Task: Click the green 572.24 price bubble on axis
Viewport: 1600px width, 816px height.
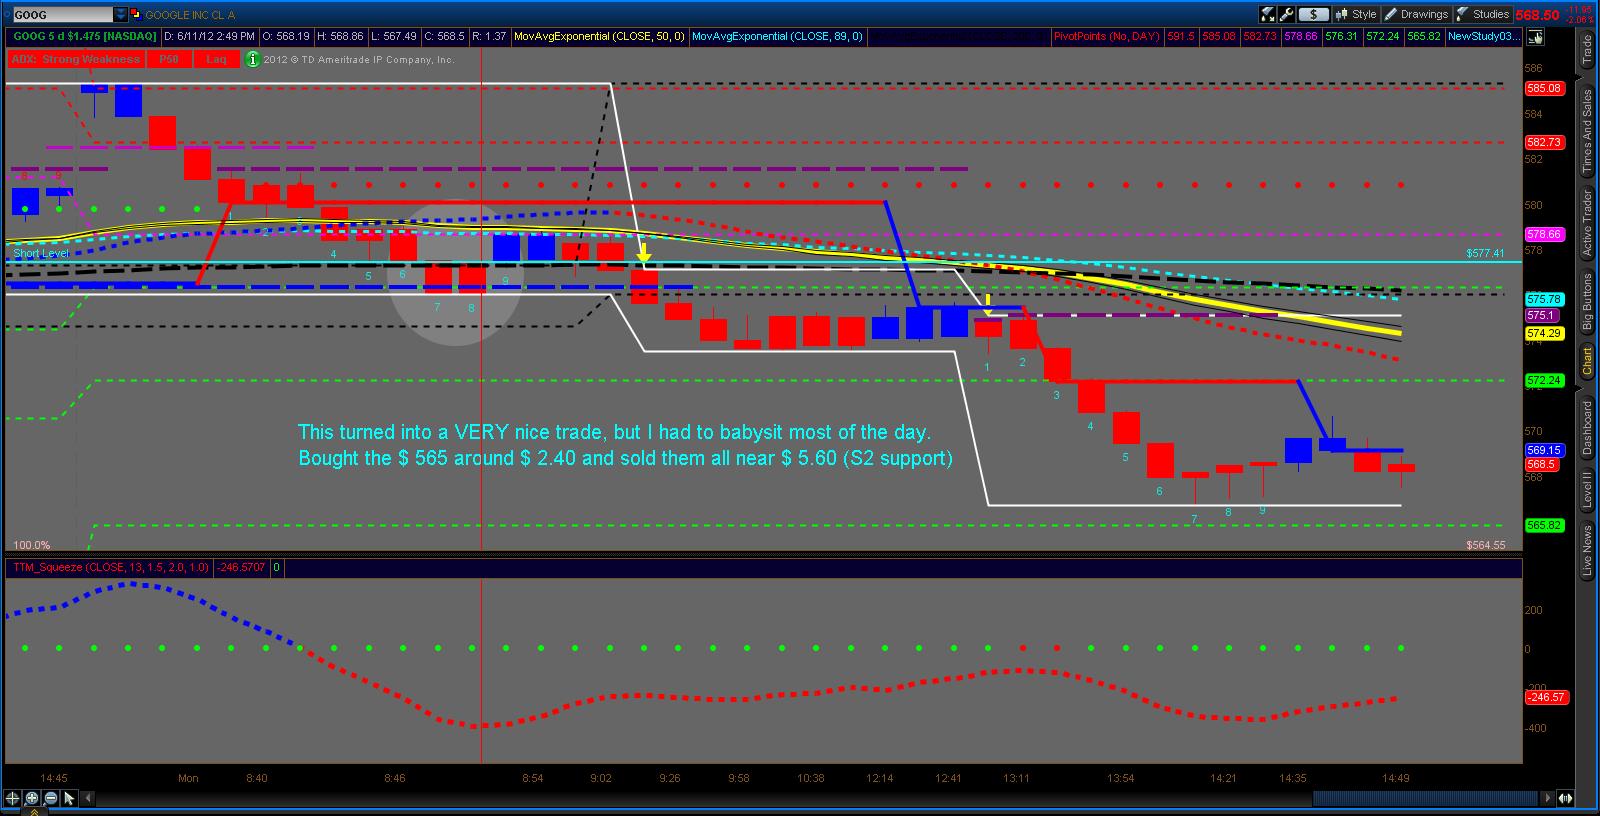Action: click(1544, 380)
